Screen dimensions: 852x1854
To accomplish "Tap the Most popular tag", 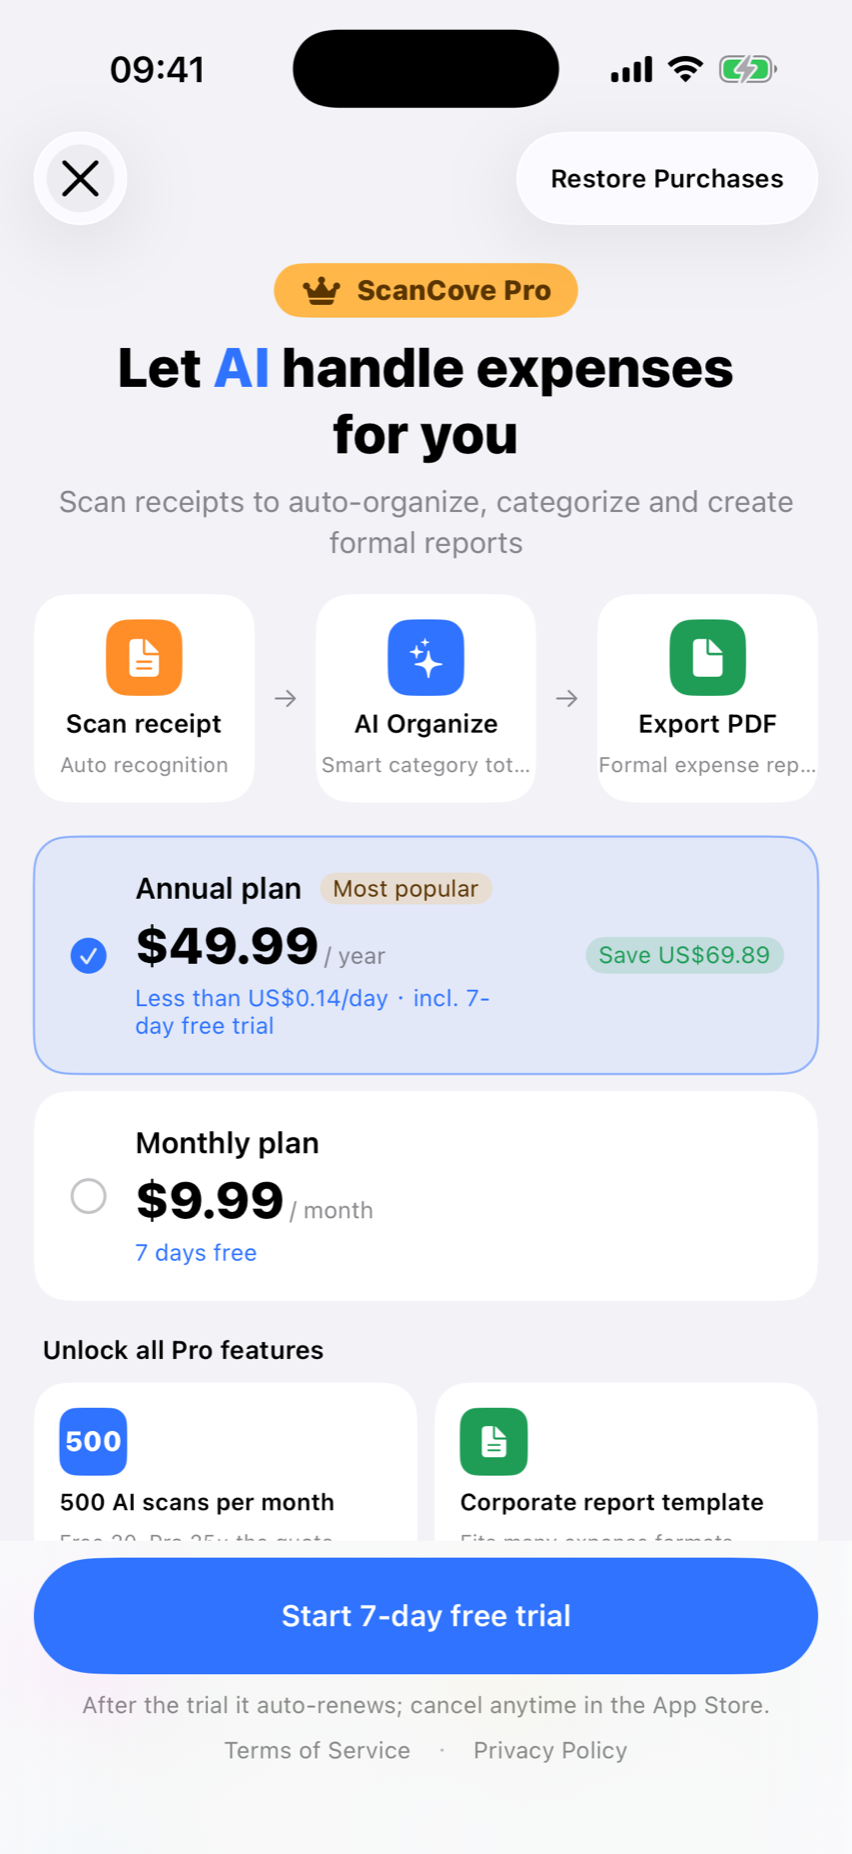I will pyautogui.click(x=405, y=889).
